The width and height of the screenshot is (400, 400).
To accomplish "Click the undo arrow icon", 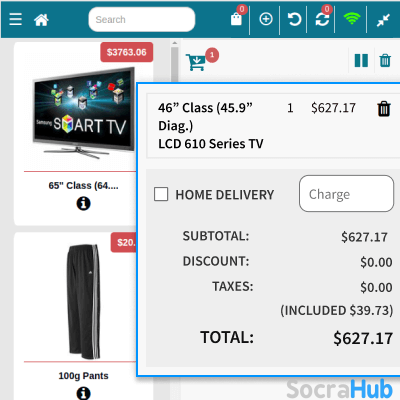I will tap(294, 19).
